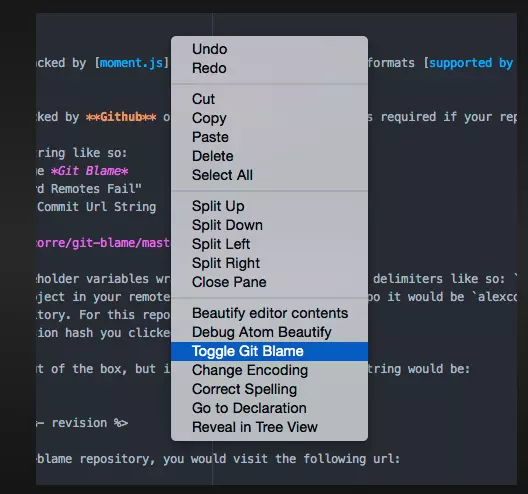The height and width of the screenshot is (494, 528).
Task: Click Delete in the context menu
Action: (x=269, y=156)
